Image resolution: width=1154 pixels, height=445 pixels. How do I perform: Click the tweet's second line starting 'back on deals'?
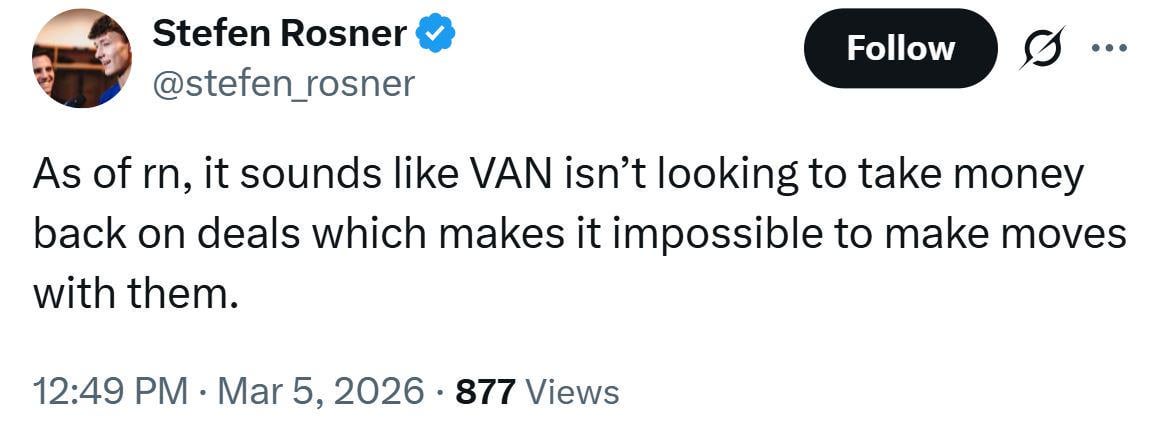pyautogui.click(x=580, y=235)
